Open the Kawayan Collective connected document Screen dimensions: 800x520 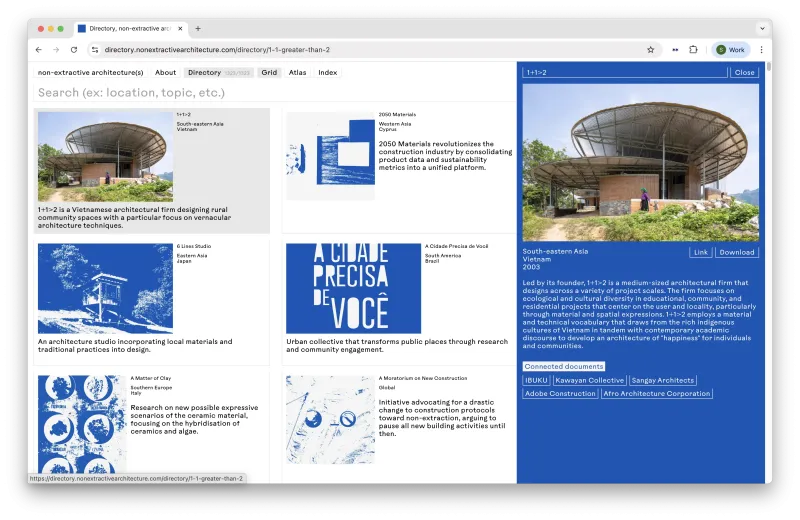589,380
